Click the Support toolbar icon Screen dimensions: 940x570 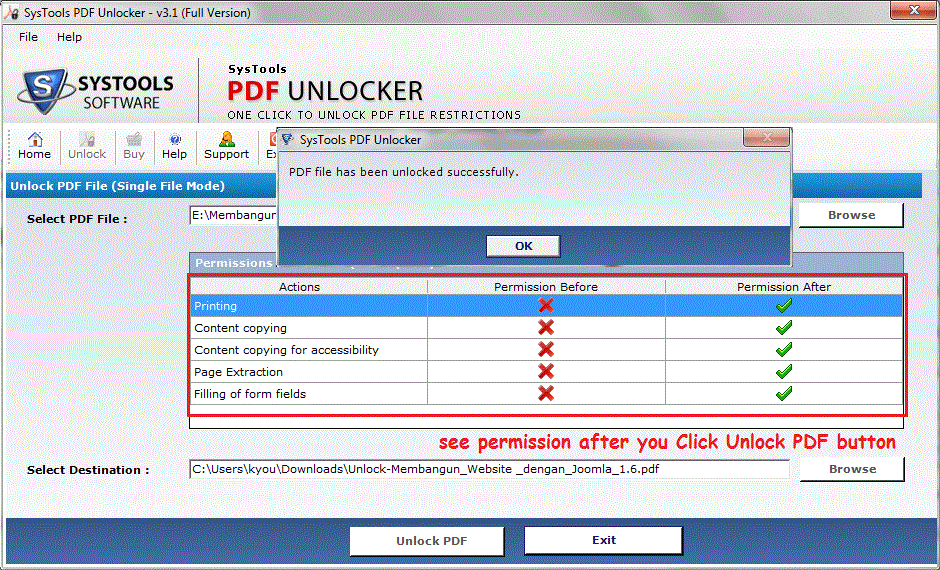pyautogui.click(x=226, y=146)
